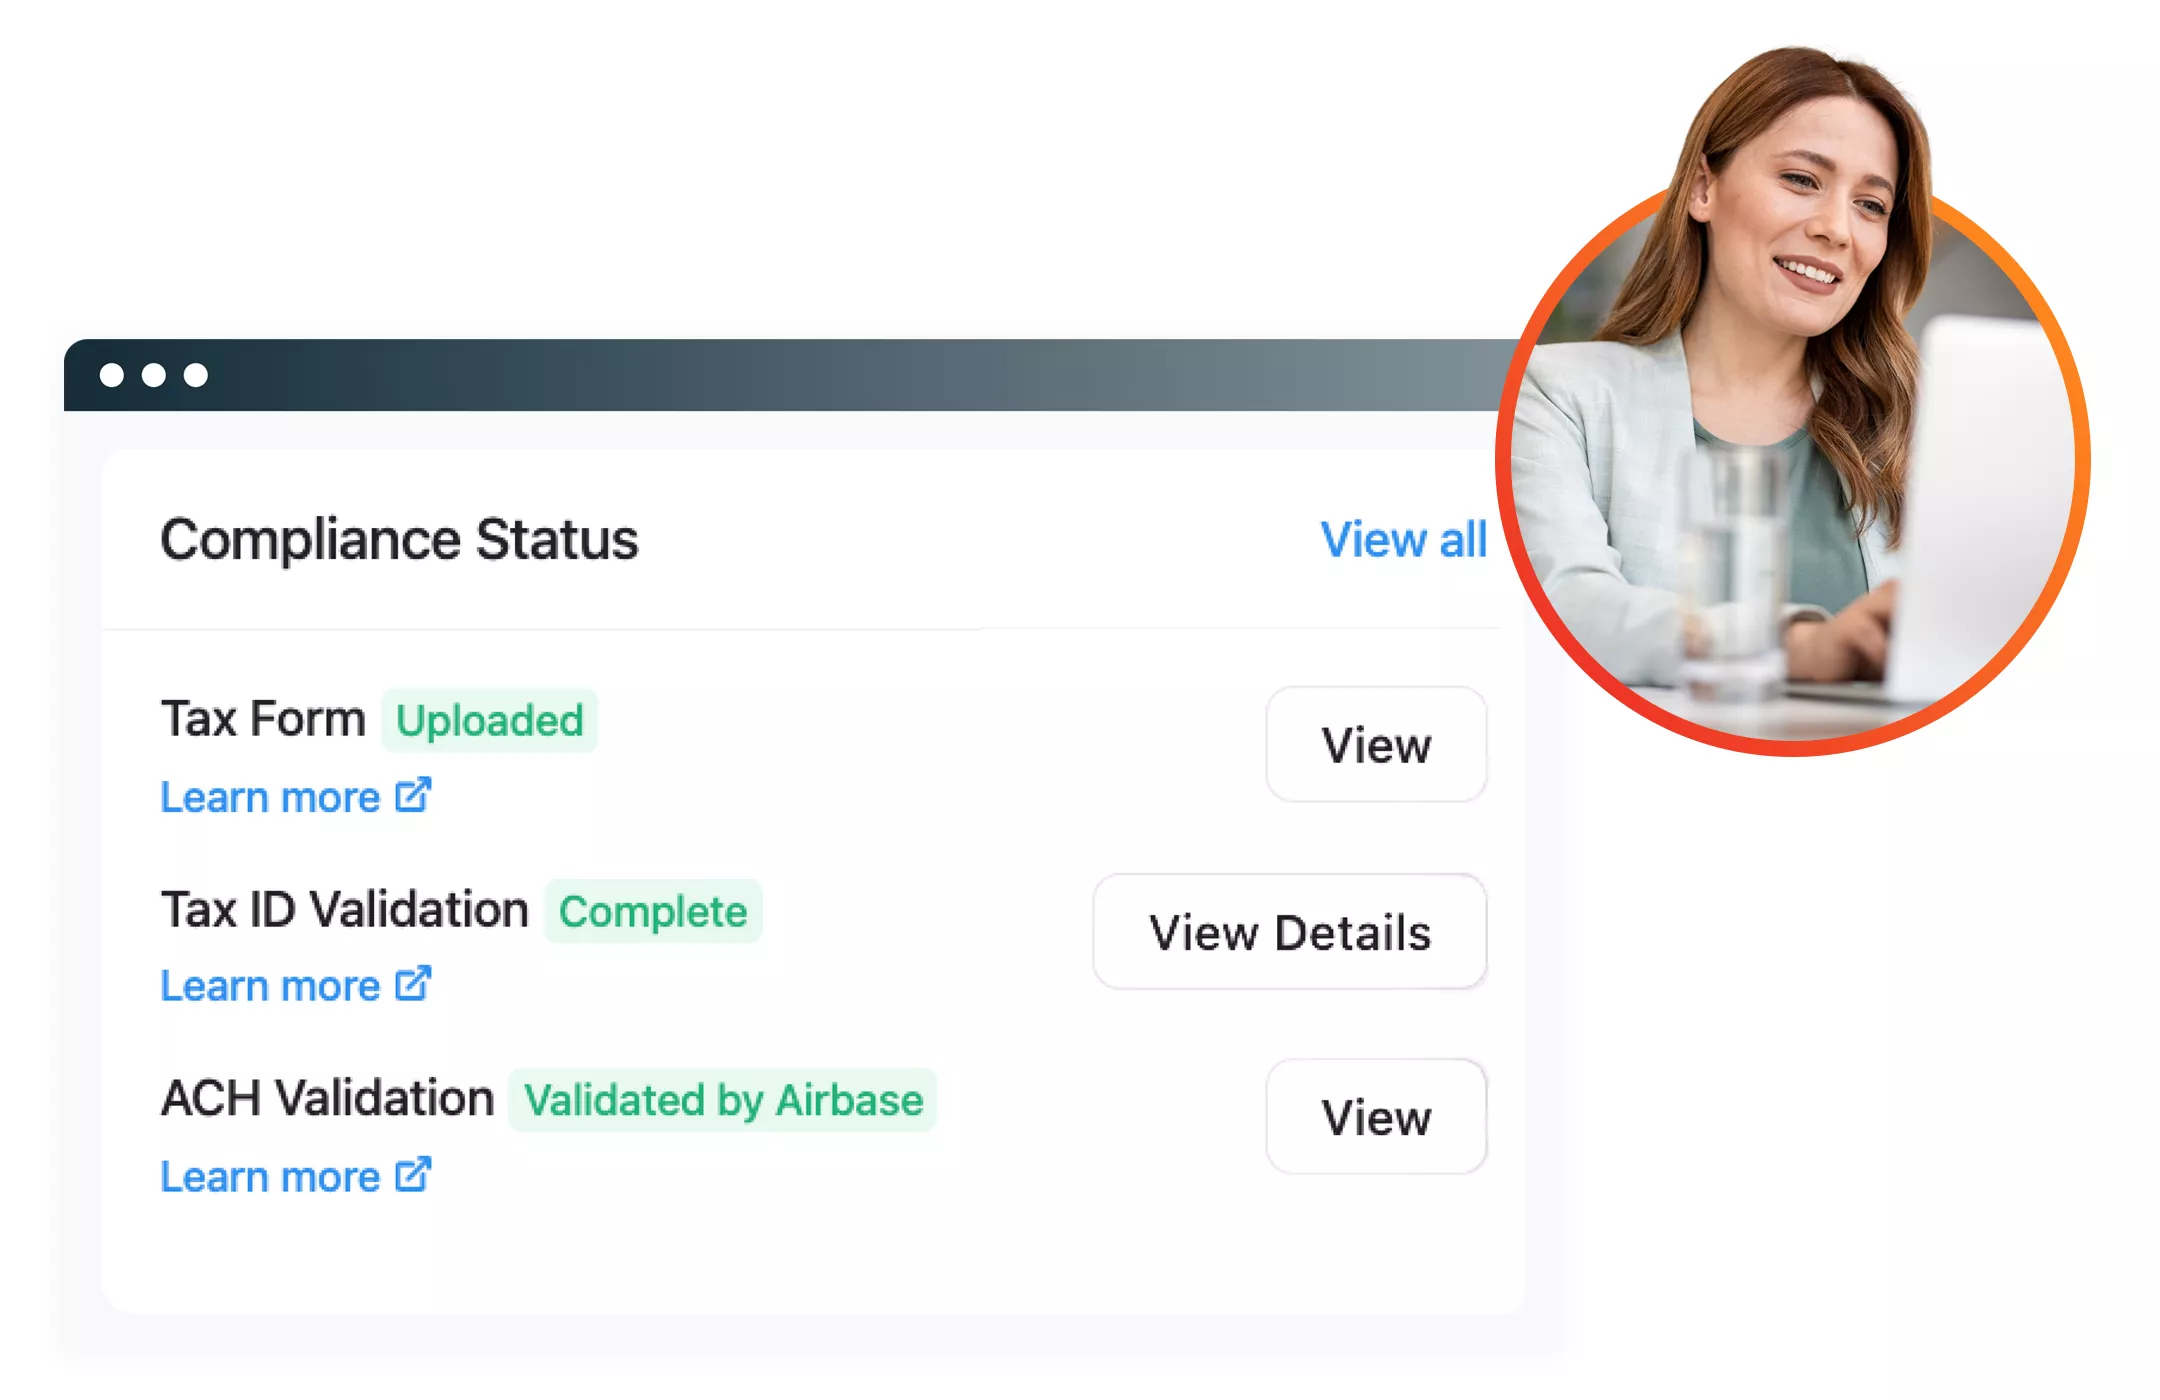Click external-link icon beside Tax ID Learn more
Image resolution: width=2160 pixels, height=1400 pixels.
coord(413,983)
